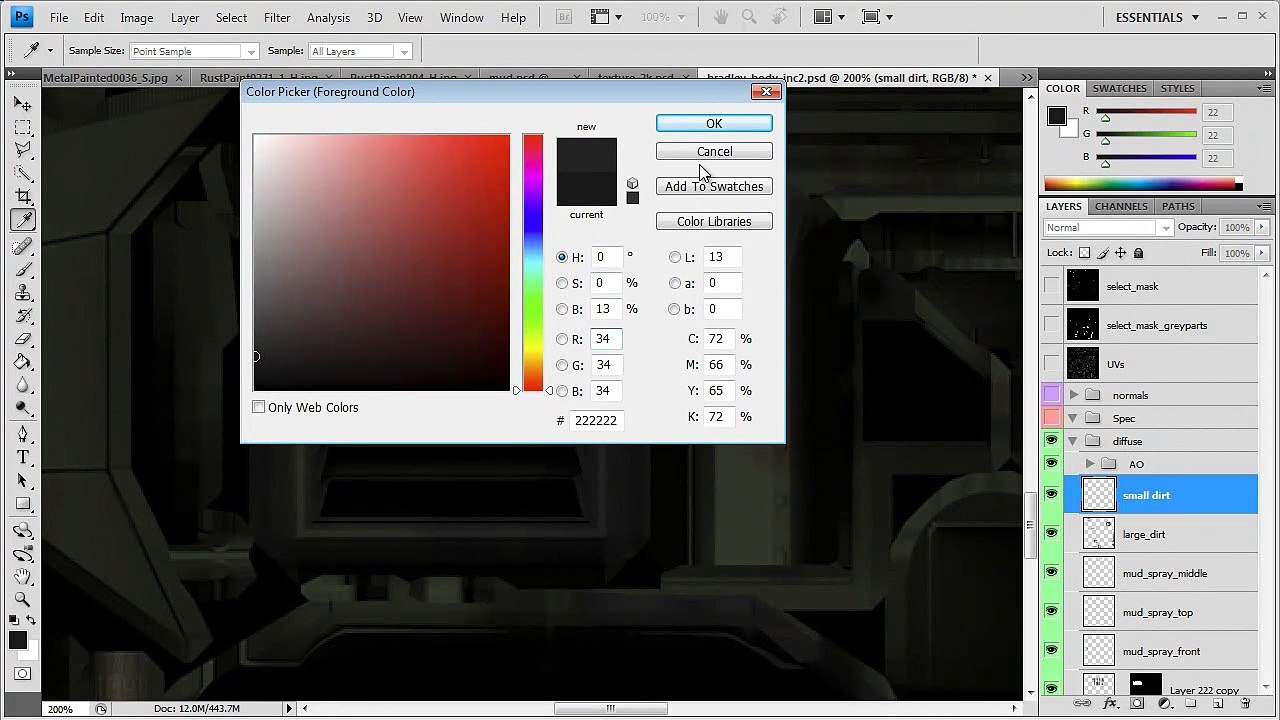Open the layer blend mode dropdown

coord(1107,227)
